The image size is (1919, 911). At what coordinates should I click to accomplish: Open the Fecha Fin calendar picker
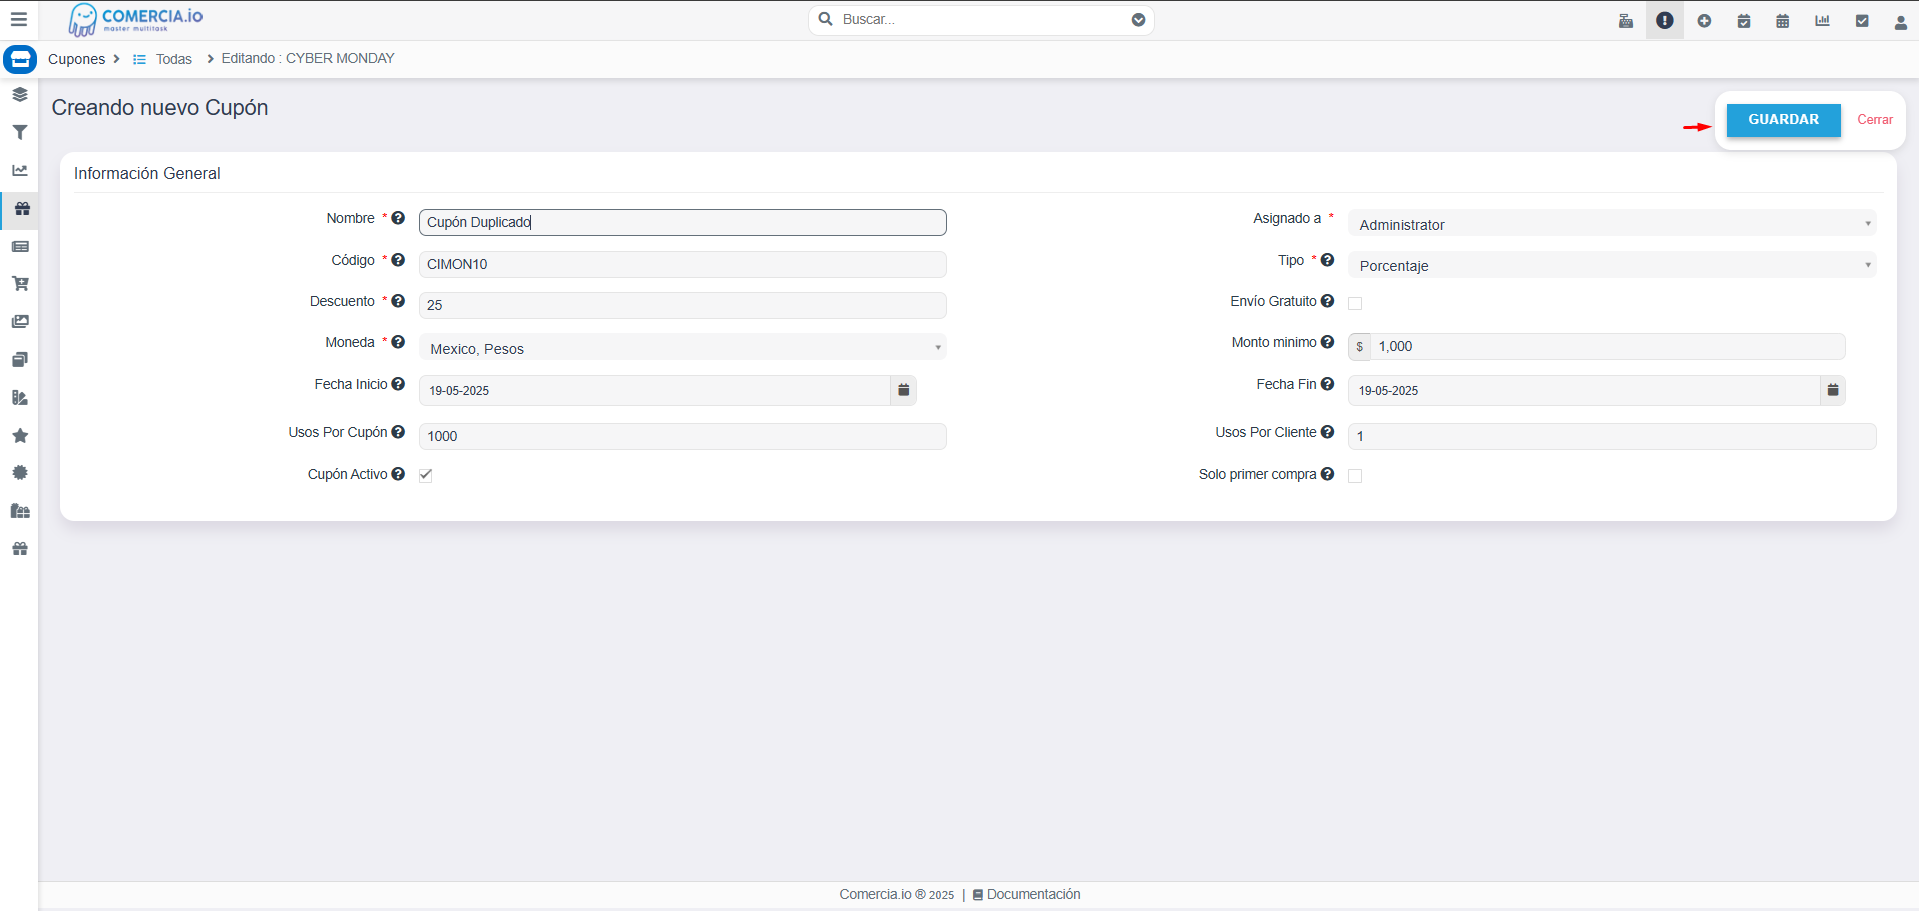(x=1833, y=390)
